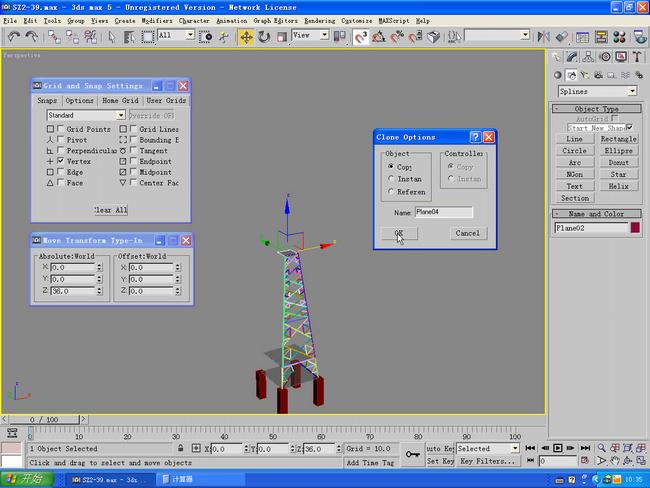Select Reference radio in Clone Options
The image size is (650, 488).
[391, 192]
